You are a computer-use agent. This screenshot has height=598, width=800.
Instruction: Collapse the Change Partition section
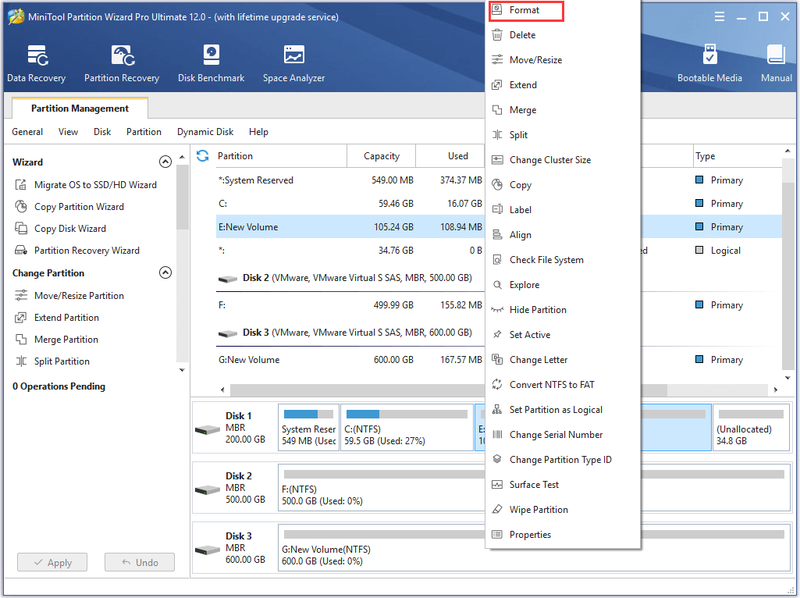(165, 272)
